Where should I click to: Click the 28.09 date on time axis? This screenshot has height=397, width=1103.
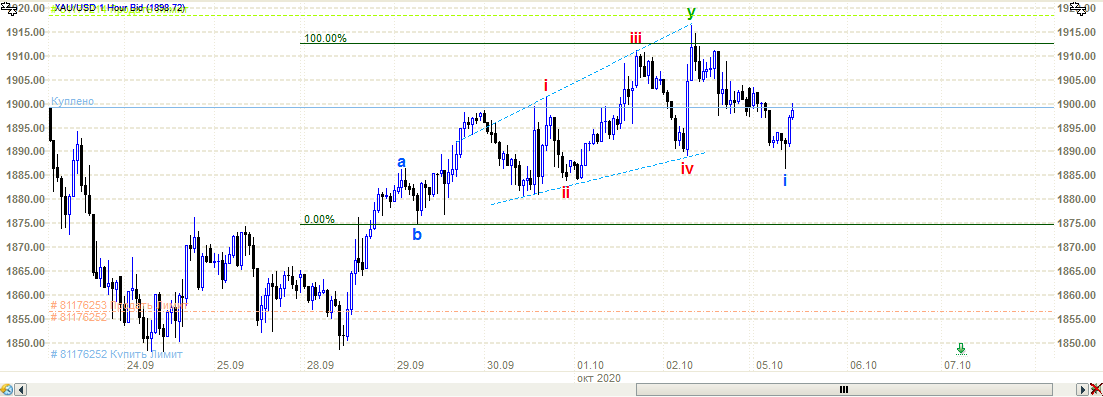[x=320, y=365]
